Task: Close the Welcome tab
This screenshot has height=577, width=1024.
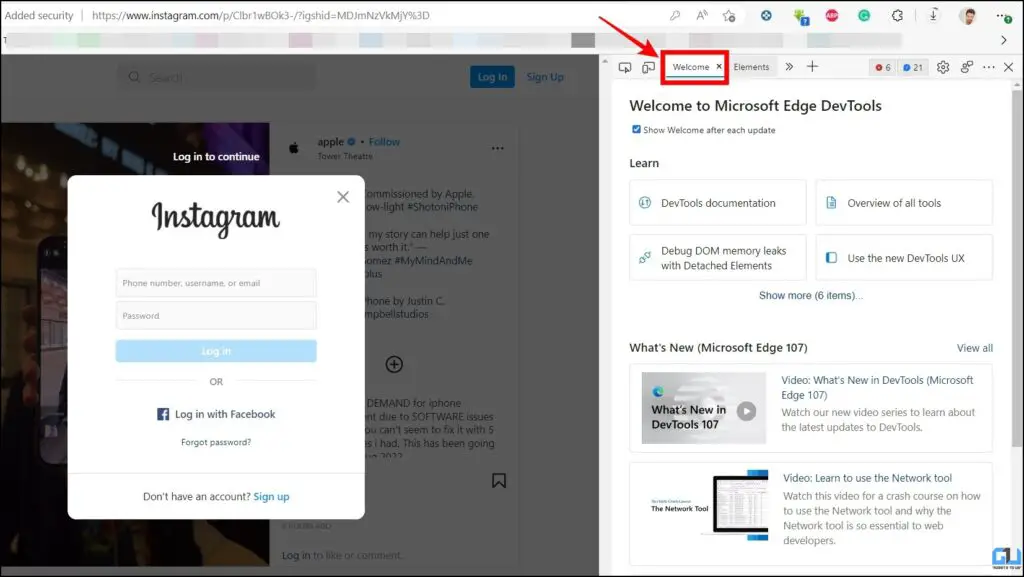Action: coord(719,67)
